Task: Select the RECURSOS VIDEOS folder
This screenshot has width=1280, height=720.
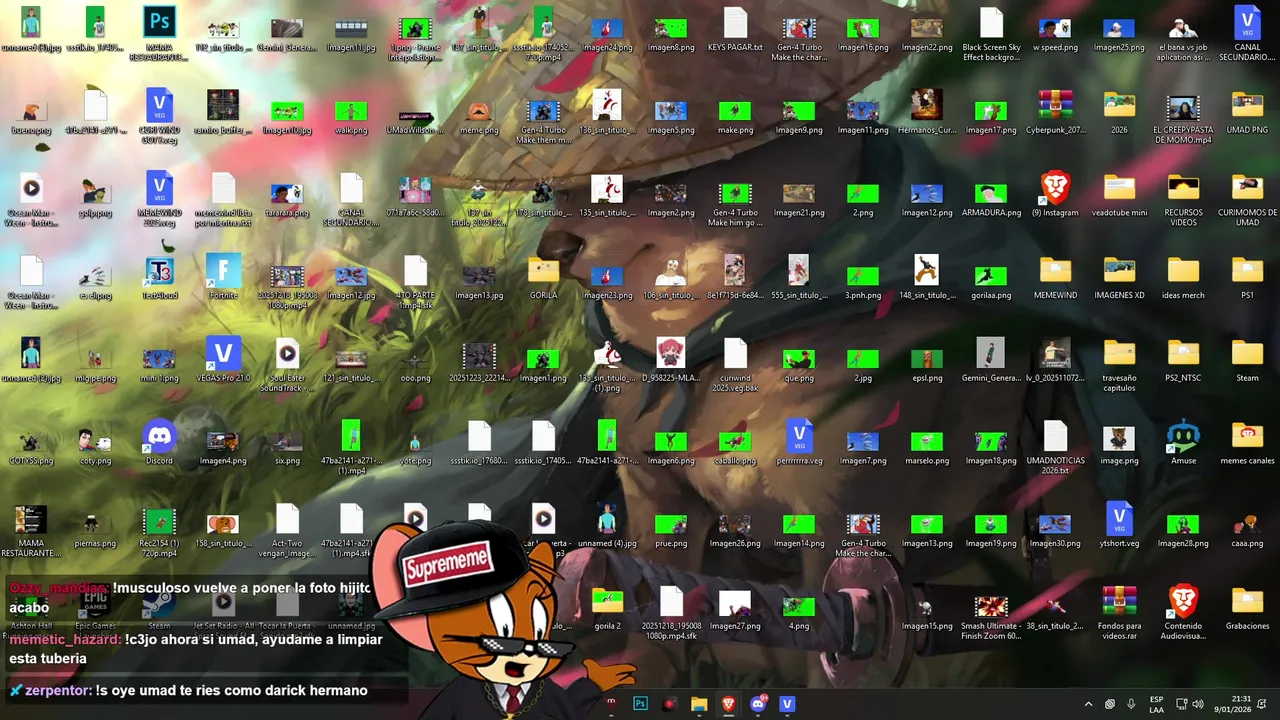Action: coord(1183,199)
